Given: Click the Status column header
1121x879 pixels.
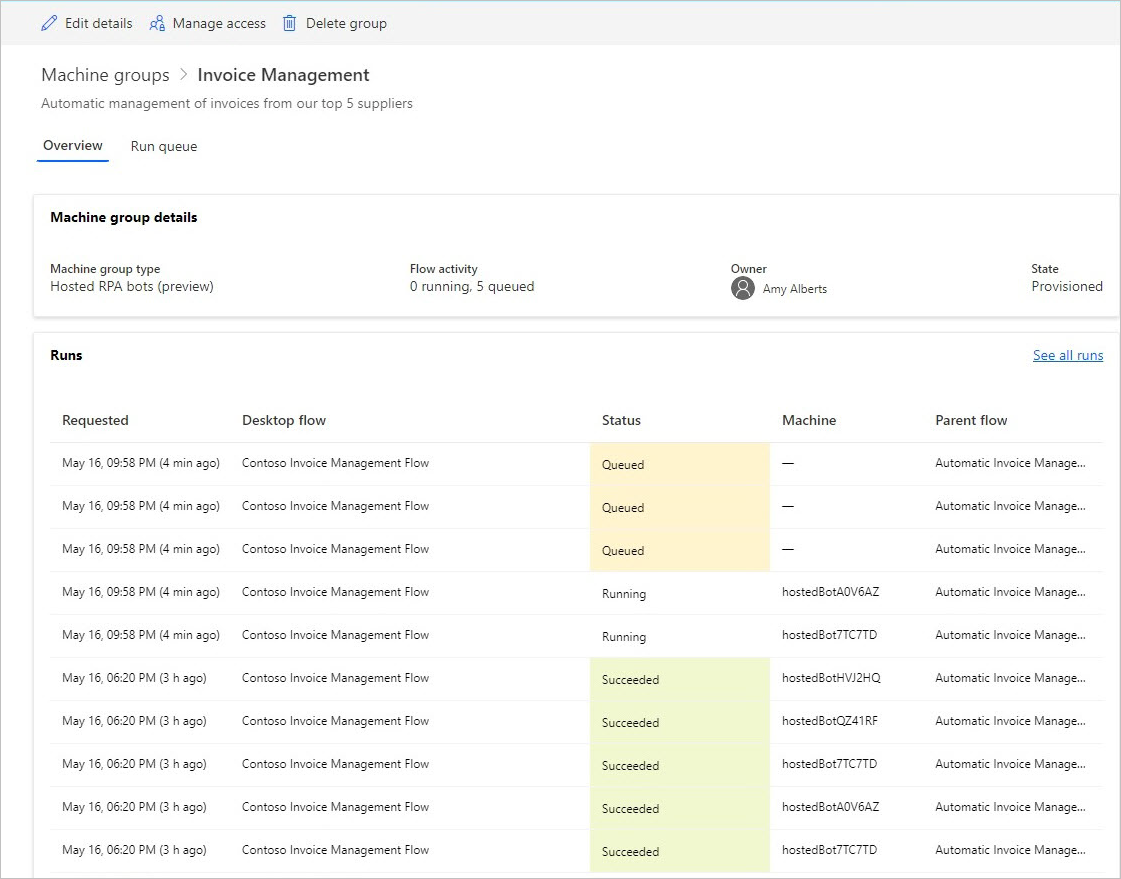Looking at the screenshot, I should pyautogui.click(x=621, y=420).
